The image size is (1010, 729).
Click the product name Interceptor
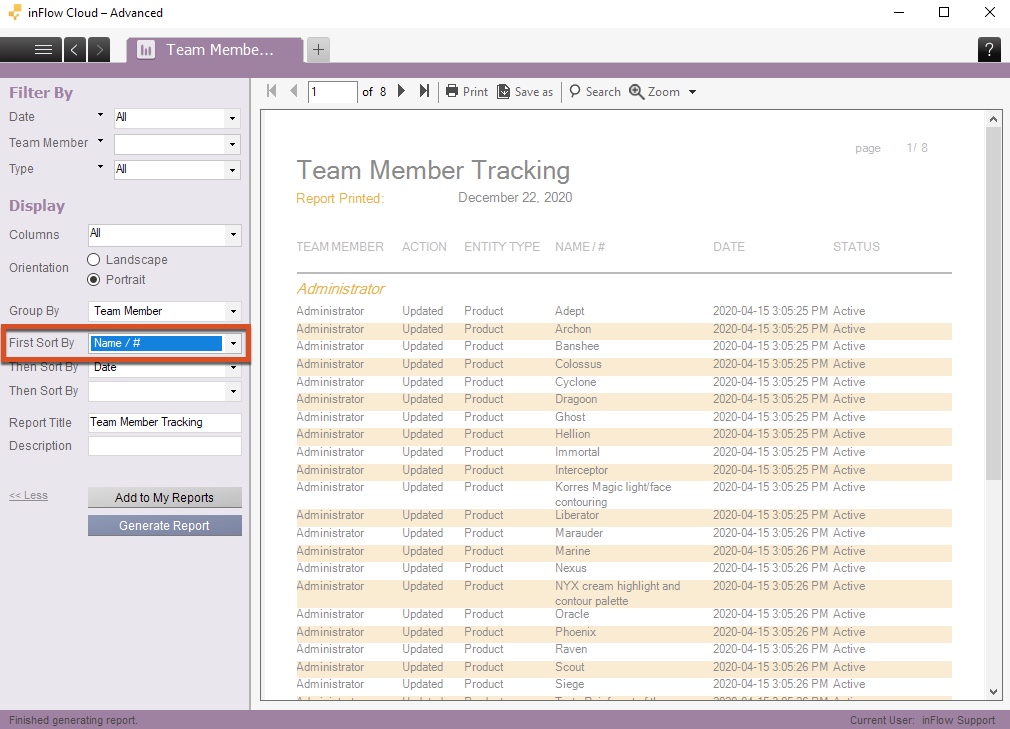[x=581, y=470]
